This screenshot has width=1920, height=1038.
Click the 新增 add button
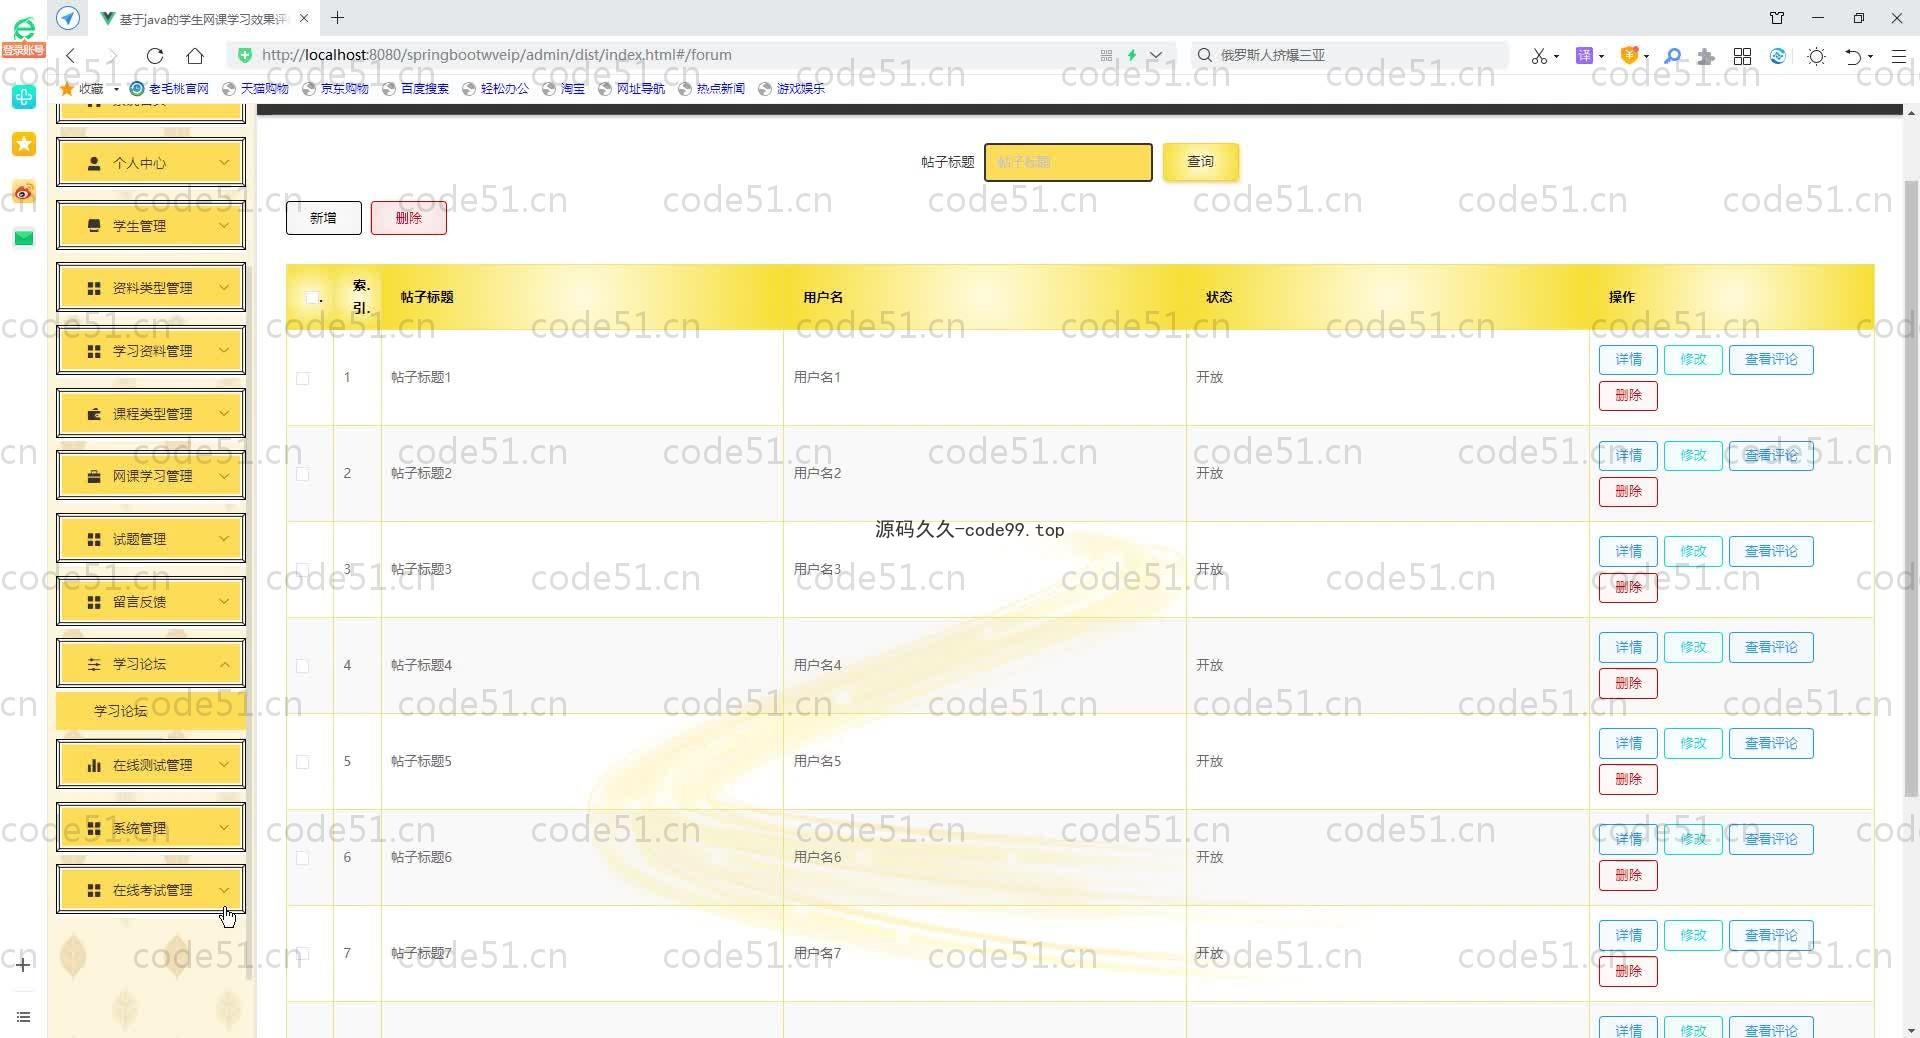(x=323, y=218)
